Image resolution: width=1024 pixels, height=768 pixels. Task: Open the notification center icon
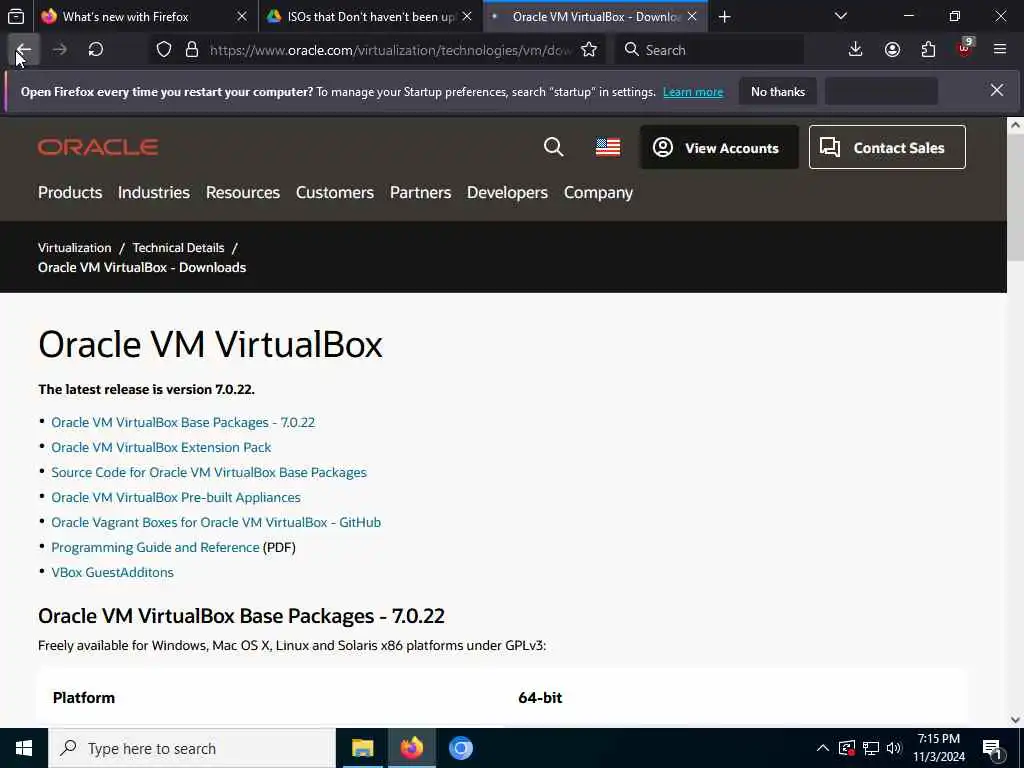coord(992,749)
